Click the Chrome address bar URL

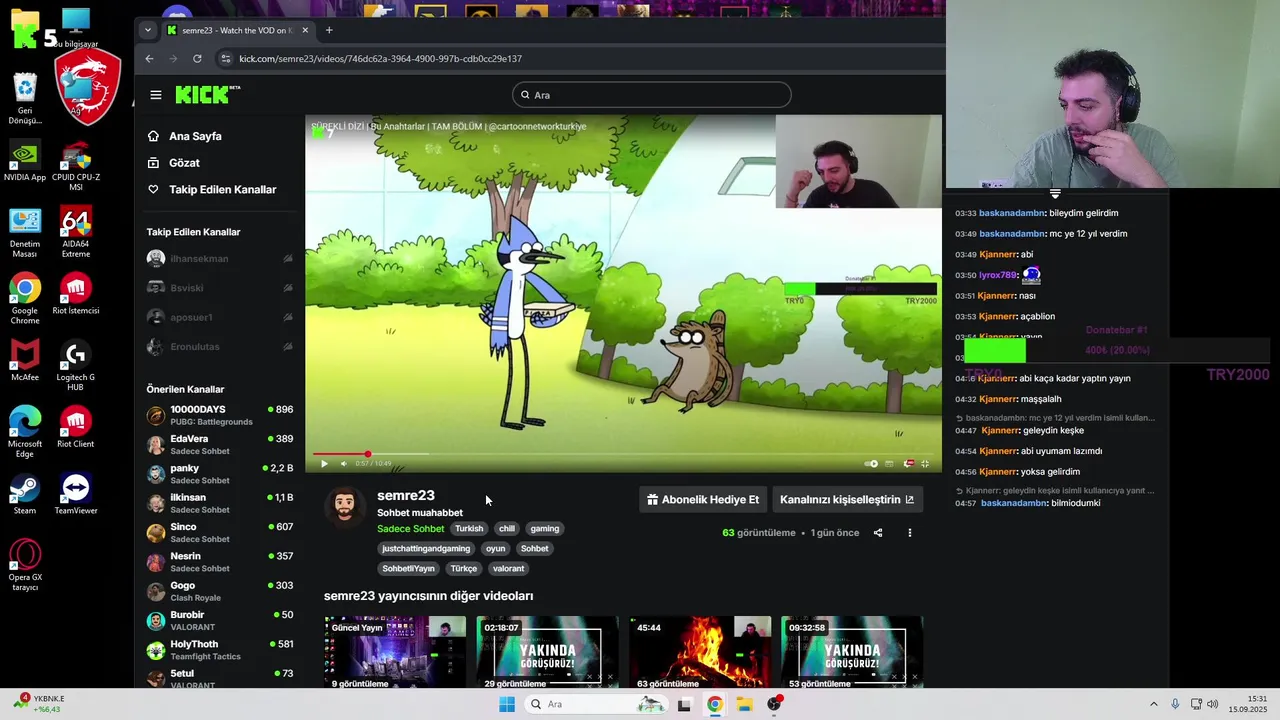tap(380, 59)
